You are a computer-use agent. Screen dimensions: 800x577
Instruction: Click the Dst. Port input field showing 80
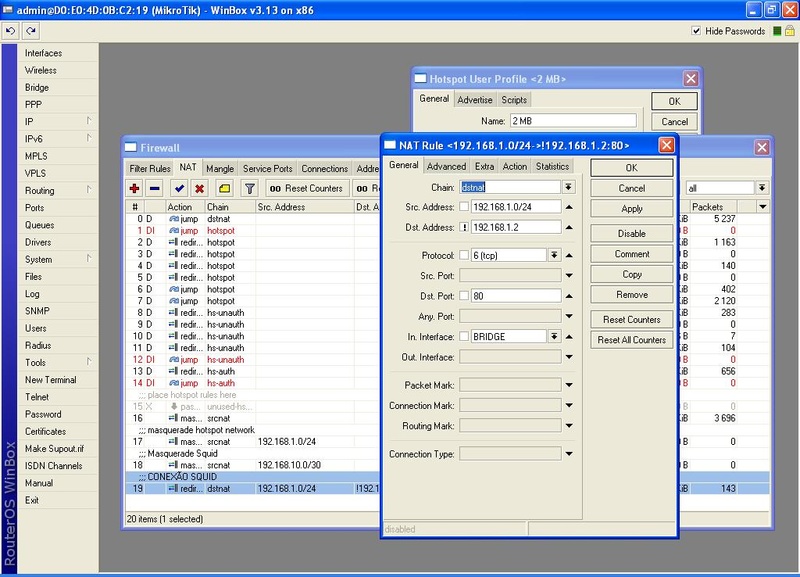tap(516, 295)
